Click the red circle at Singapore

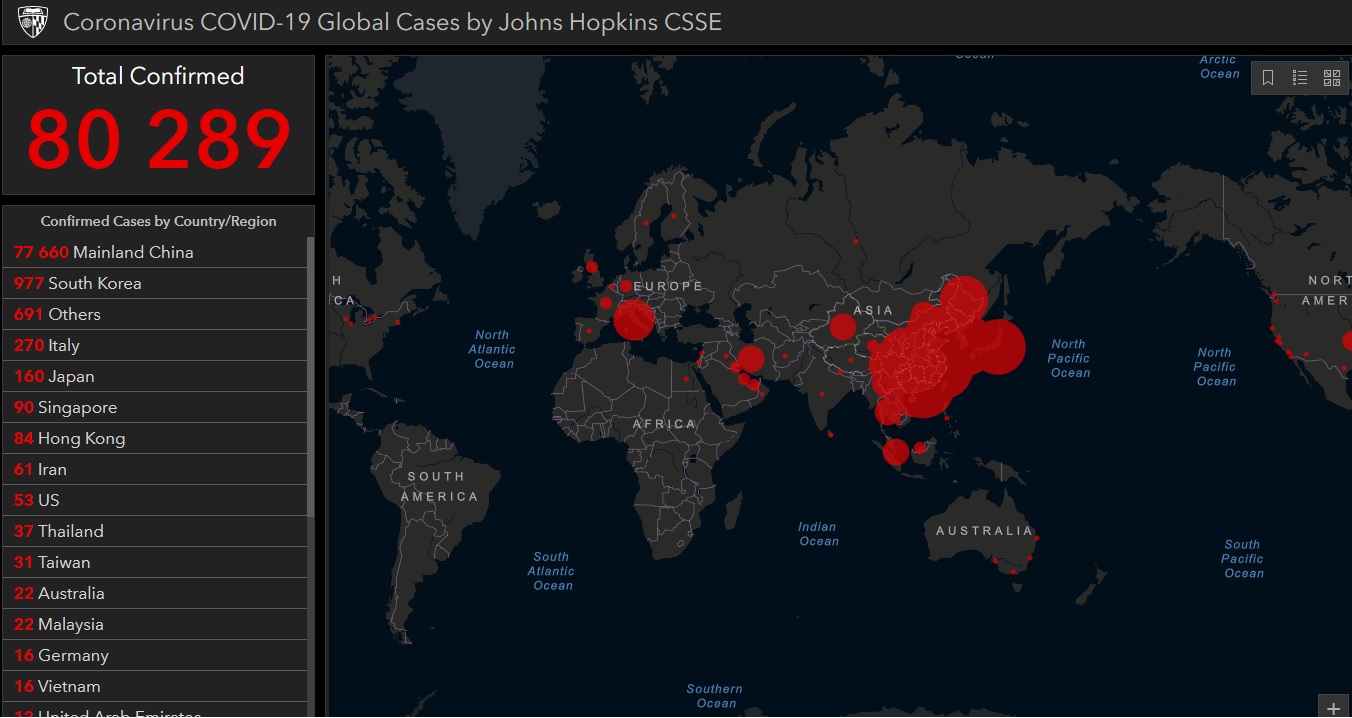pyautogui.click(x=896, y=452)
